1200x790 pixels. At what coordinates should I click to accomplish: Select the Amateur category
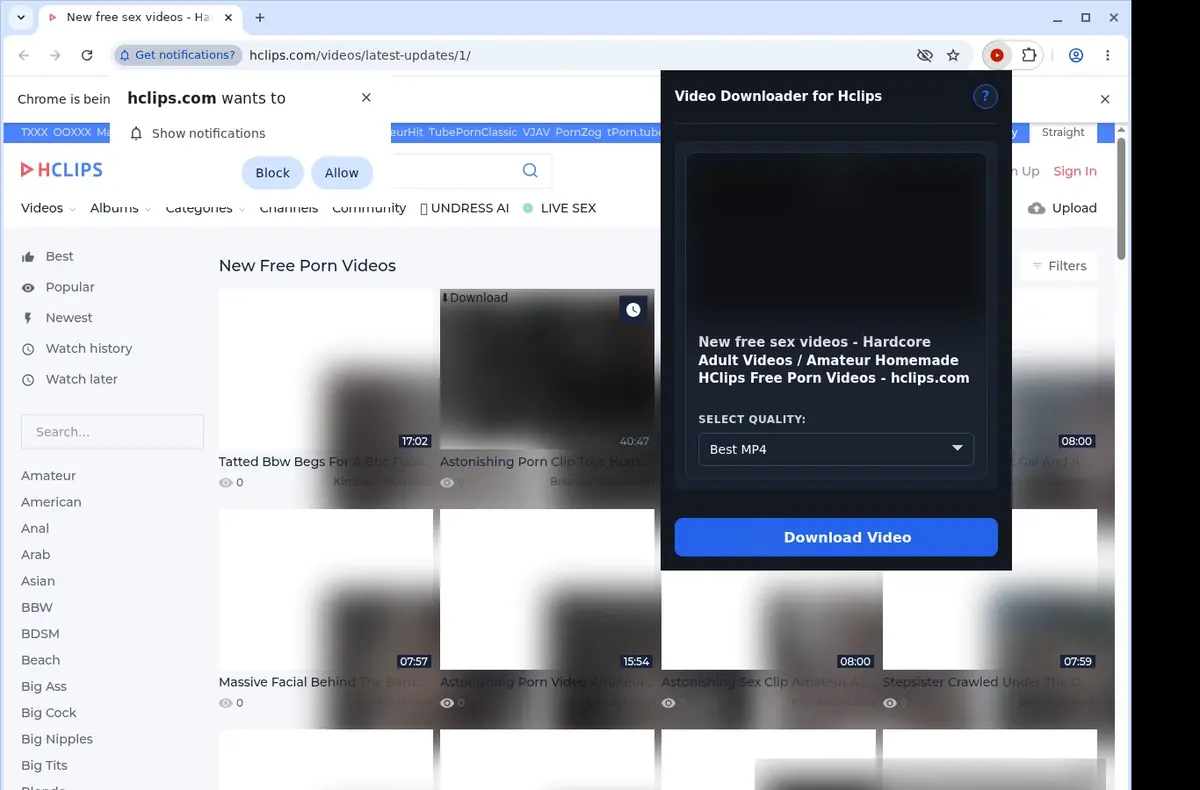[48, 476]
